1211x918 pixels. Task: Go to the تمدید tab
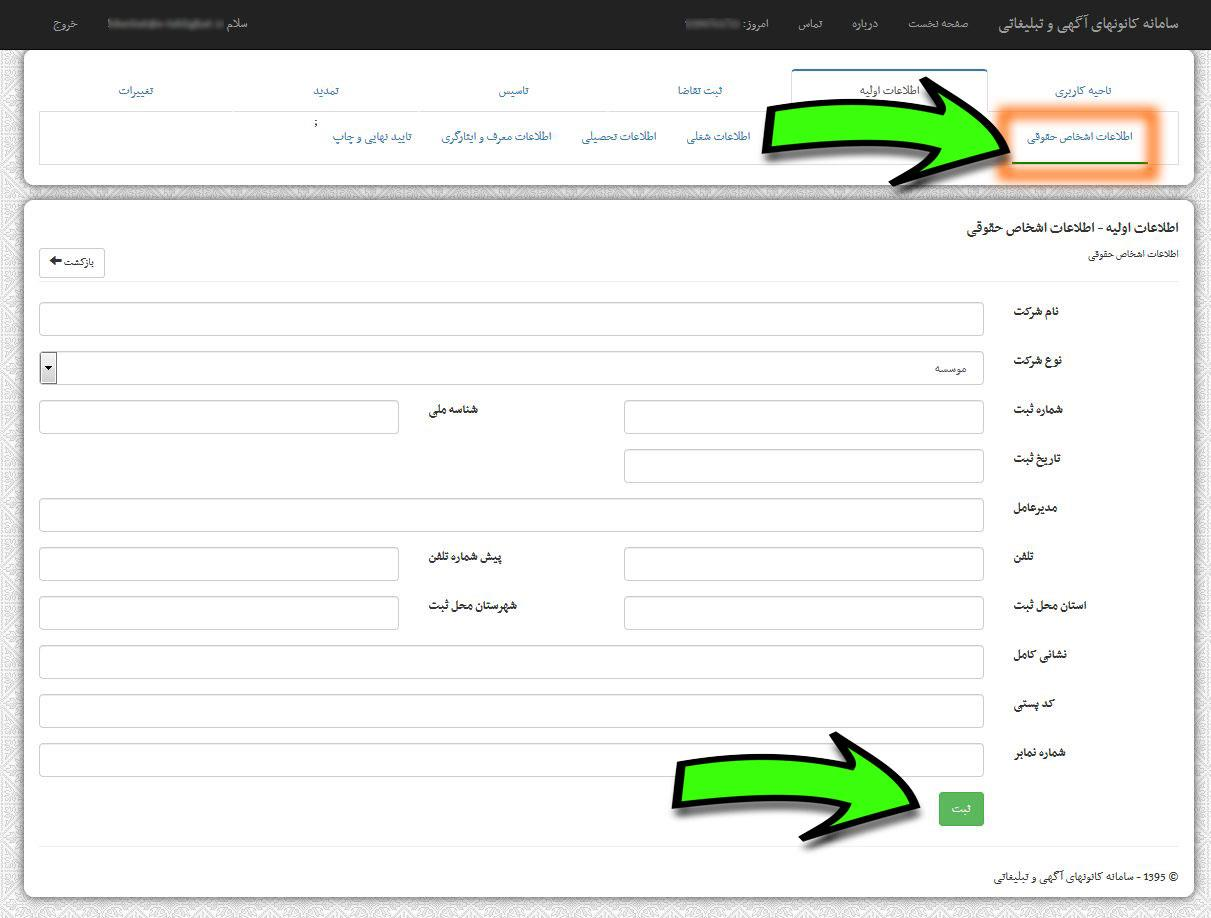pos(326,91)
